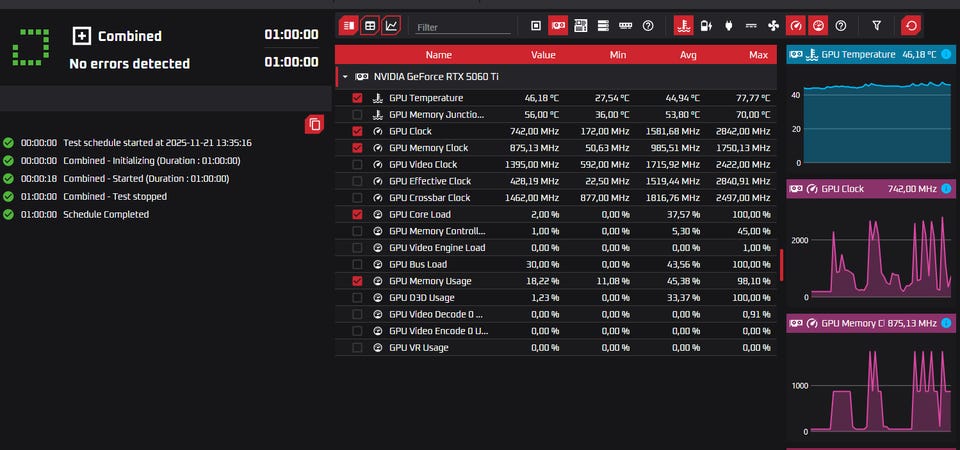Viewport: 960px width, 450px height.
Task: Toggle voltage sensor type filter
Action: [x=706, y=26]
